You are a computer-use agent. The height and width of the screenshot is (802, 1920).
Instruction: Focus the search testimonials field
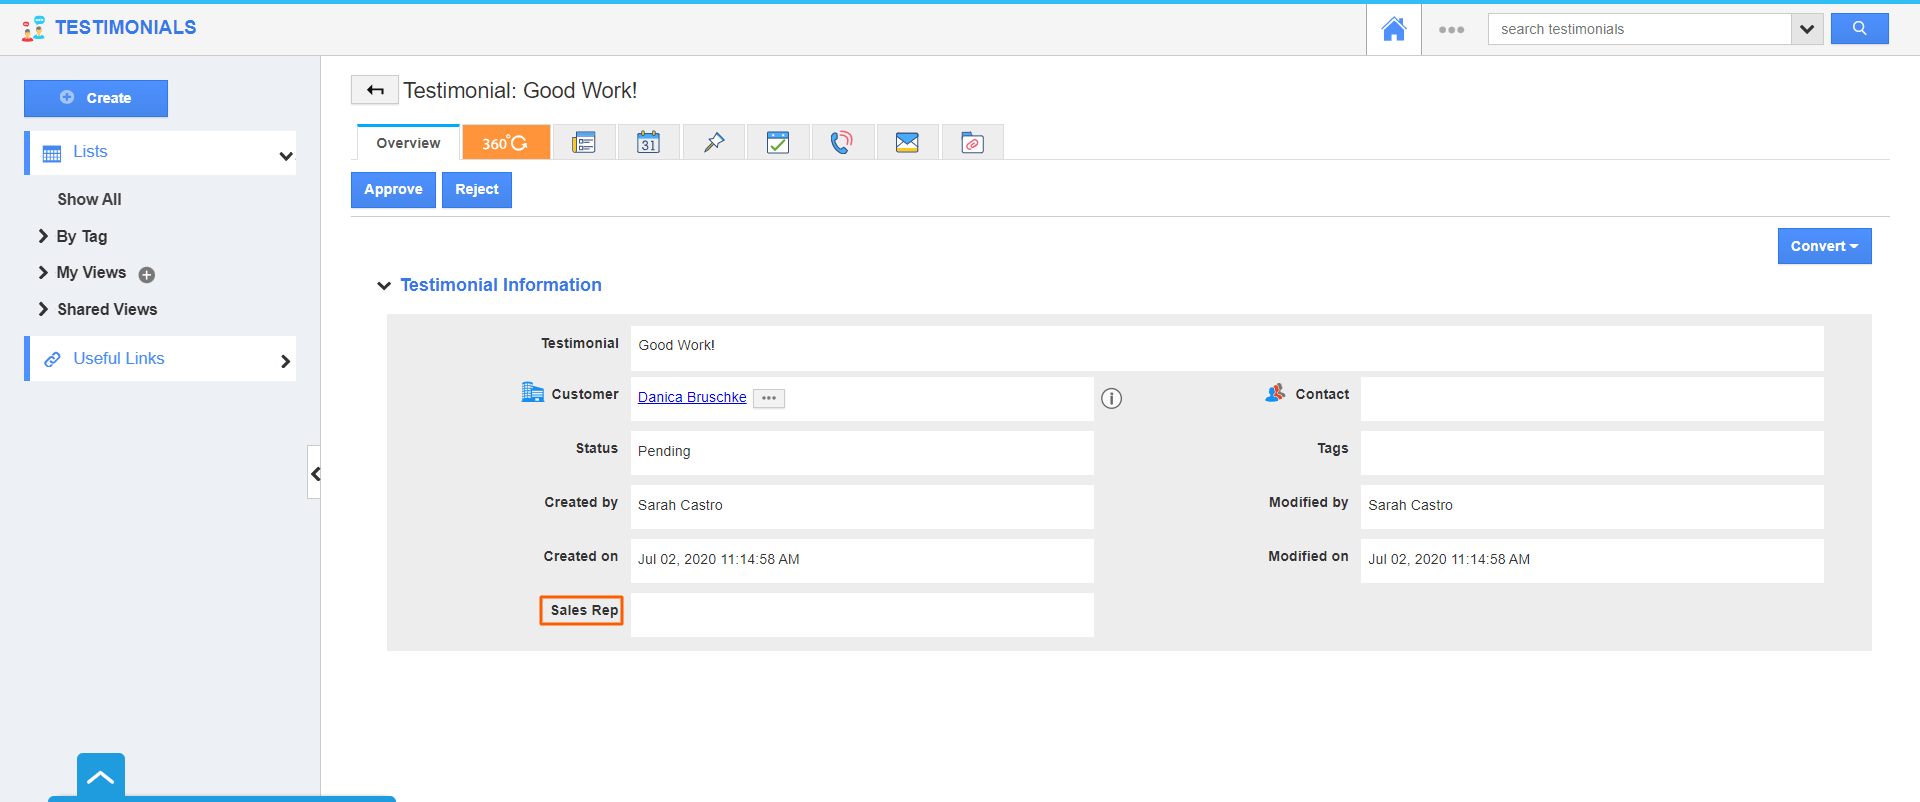click(1639, 29)
